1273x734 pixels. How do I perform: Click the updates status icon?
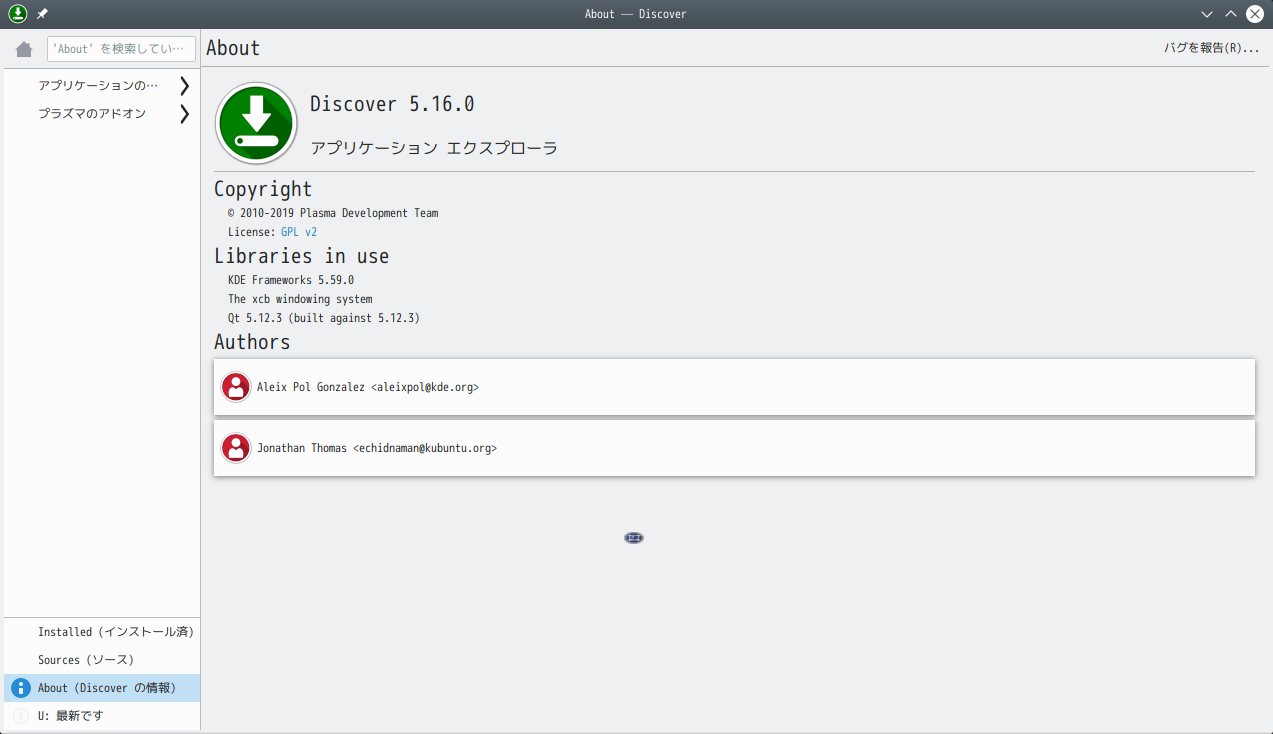(21, 716)
